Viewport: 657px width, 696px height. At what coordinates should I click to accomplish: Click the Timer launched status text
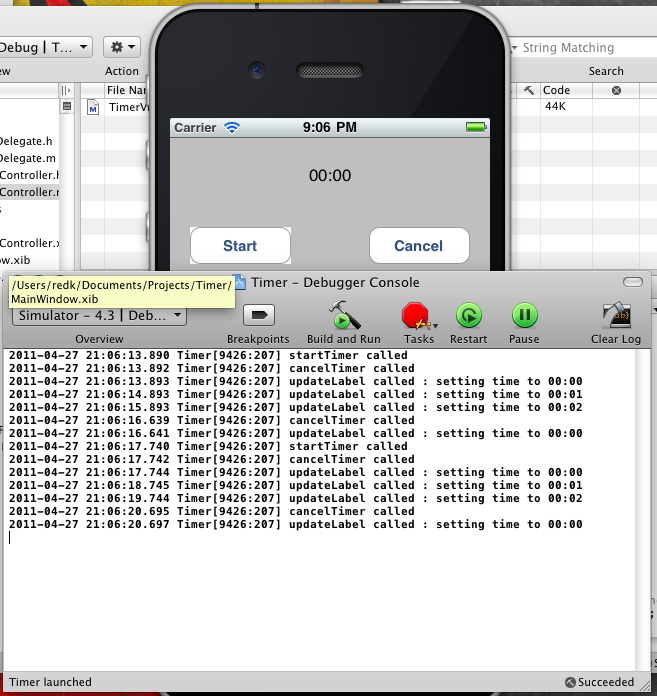click(x=50, y=682)
